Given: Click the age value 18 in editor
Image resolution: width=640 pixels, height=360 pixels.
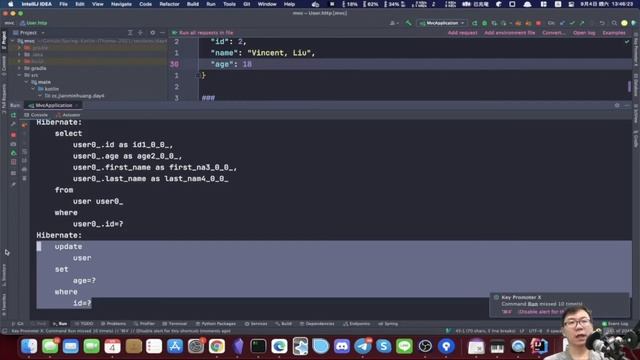Looking at the screenshot, I should pos(247,64).
